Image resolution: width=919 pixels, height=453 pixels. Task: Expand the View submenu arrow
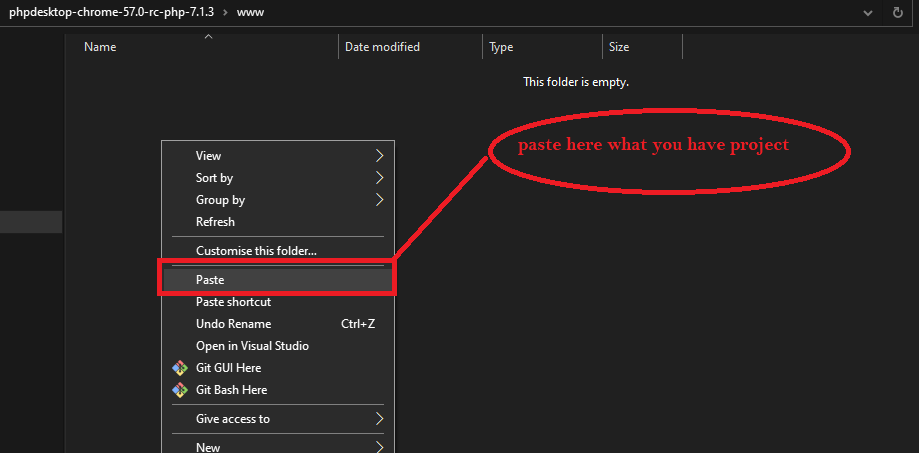coord(379,156)
